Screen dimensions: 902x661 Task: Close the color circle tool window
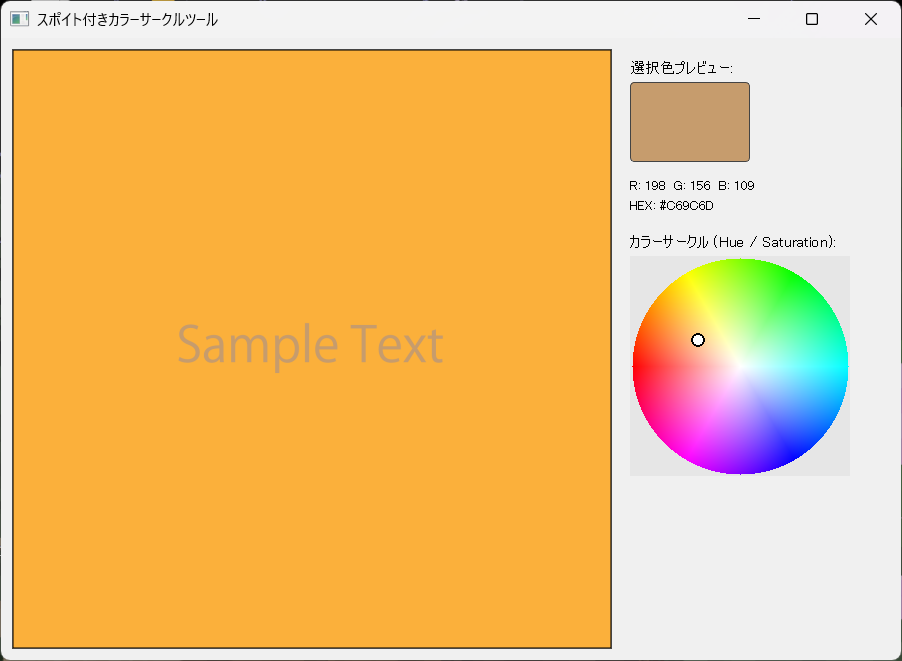pyautogui.click(x=870, y=19)
